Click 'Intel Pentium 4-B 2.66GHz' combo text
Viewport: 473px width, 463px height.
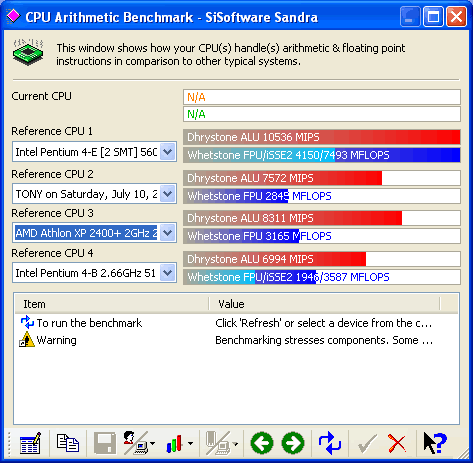click(86, 273)
